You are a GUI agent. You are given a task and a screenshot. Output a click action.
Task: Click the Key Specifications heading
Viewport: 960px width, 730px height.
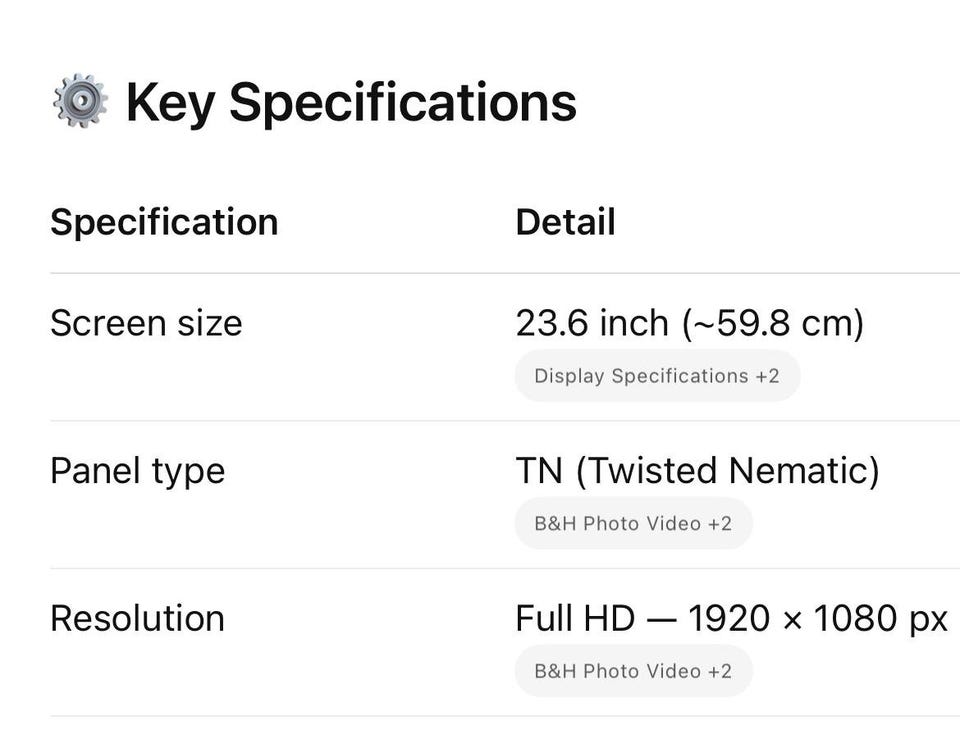tap(350, 102)
